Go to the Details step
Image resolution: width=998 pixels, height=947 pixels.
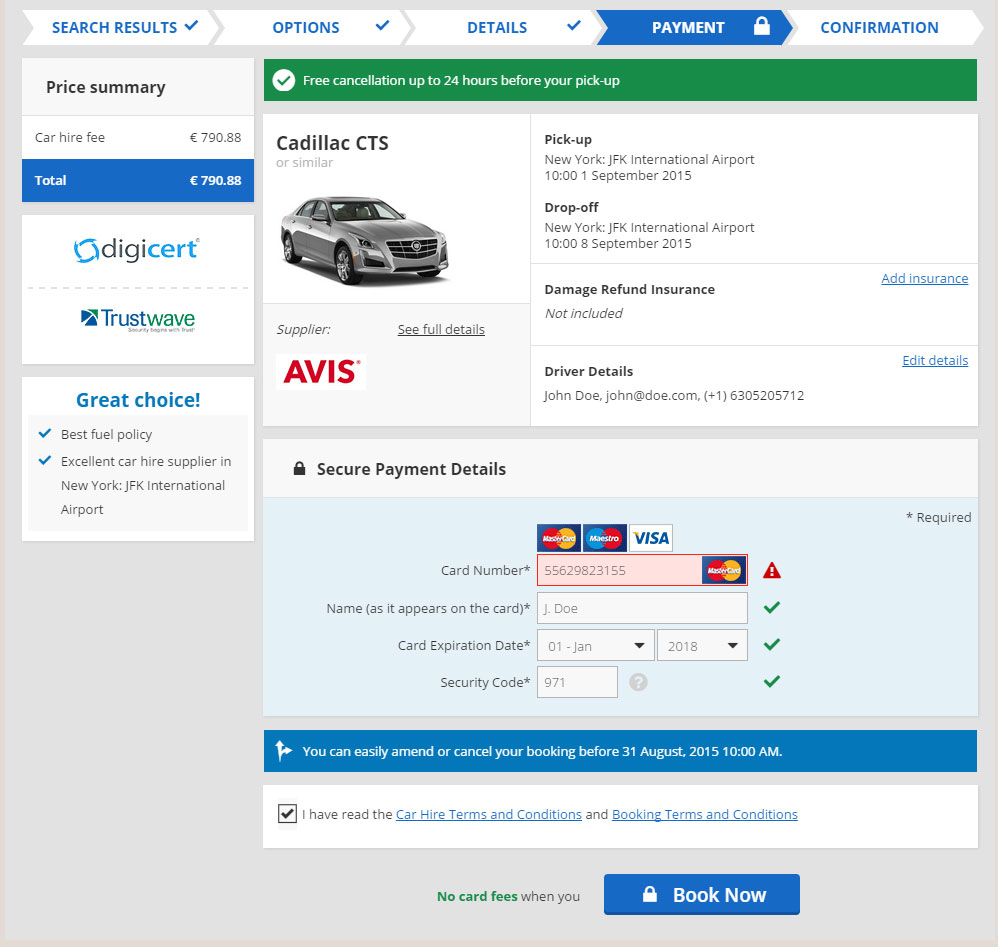(503, 27)
